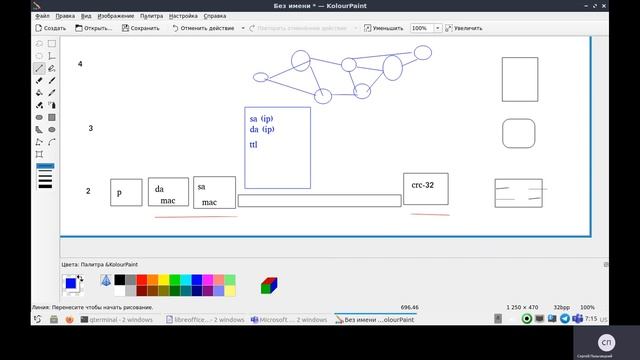Select the Rounded Rectangle tool

click(39, 117)
